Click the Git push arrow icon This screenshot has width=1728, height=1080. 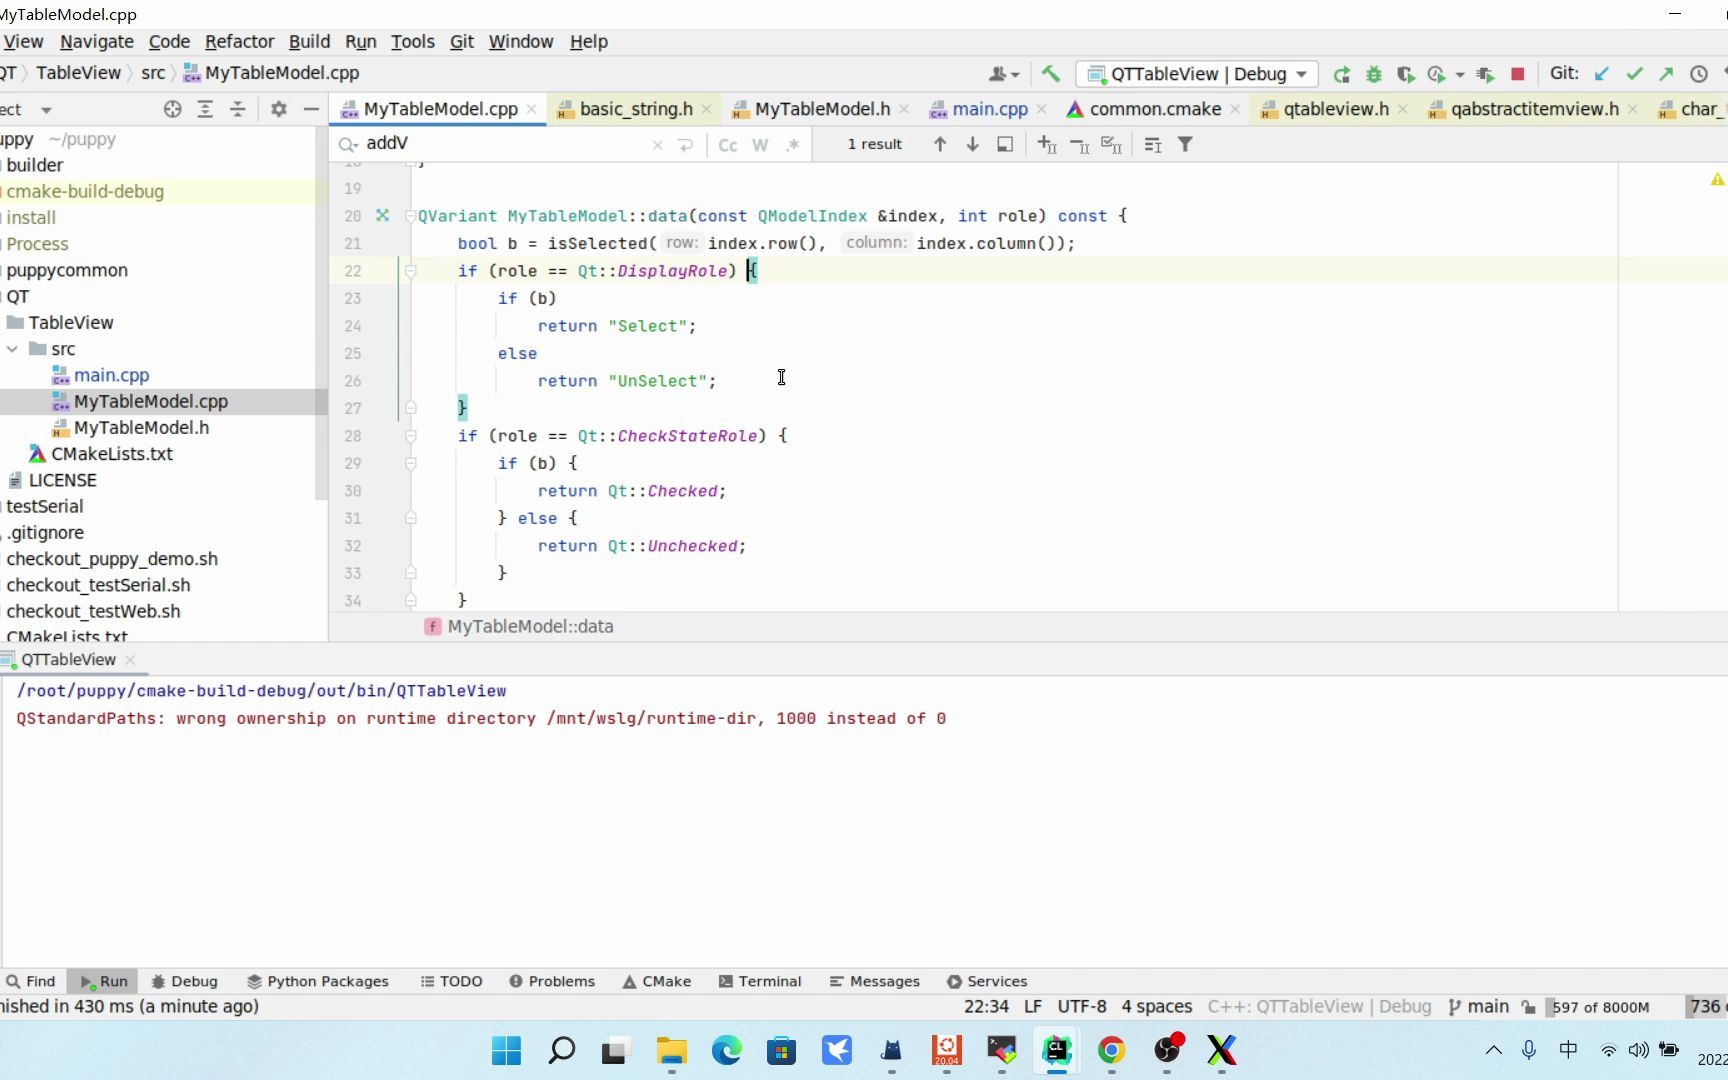pyautogui.click(x=1666, y=74)
